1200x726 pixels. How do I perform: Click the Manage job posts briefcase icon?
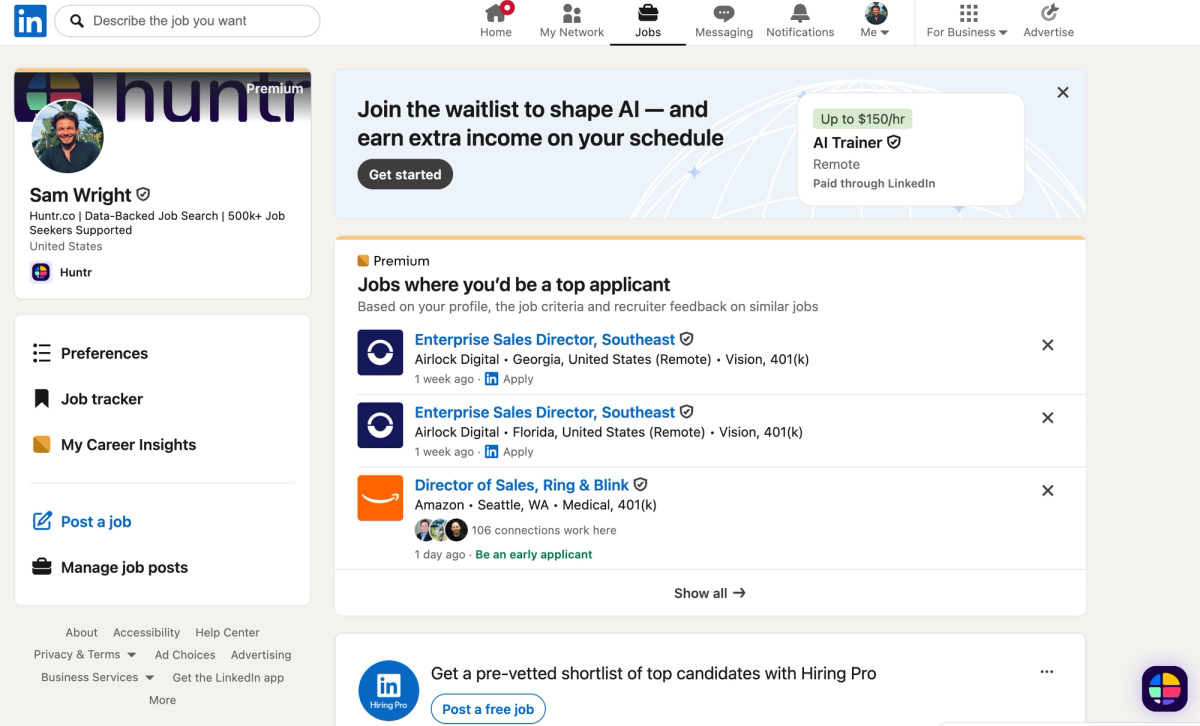coord(41,567)
